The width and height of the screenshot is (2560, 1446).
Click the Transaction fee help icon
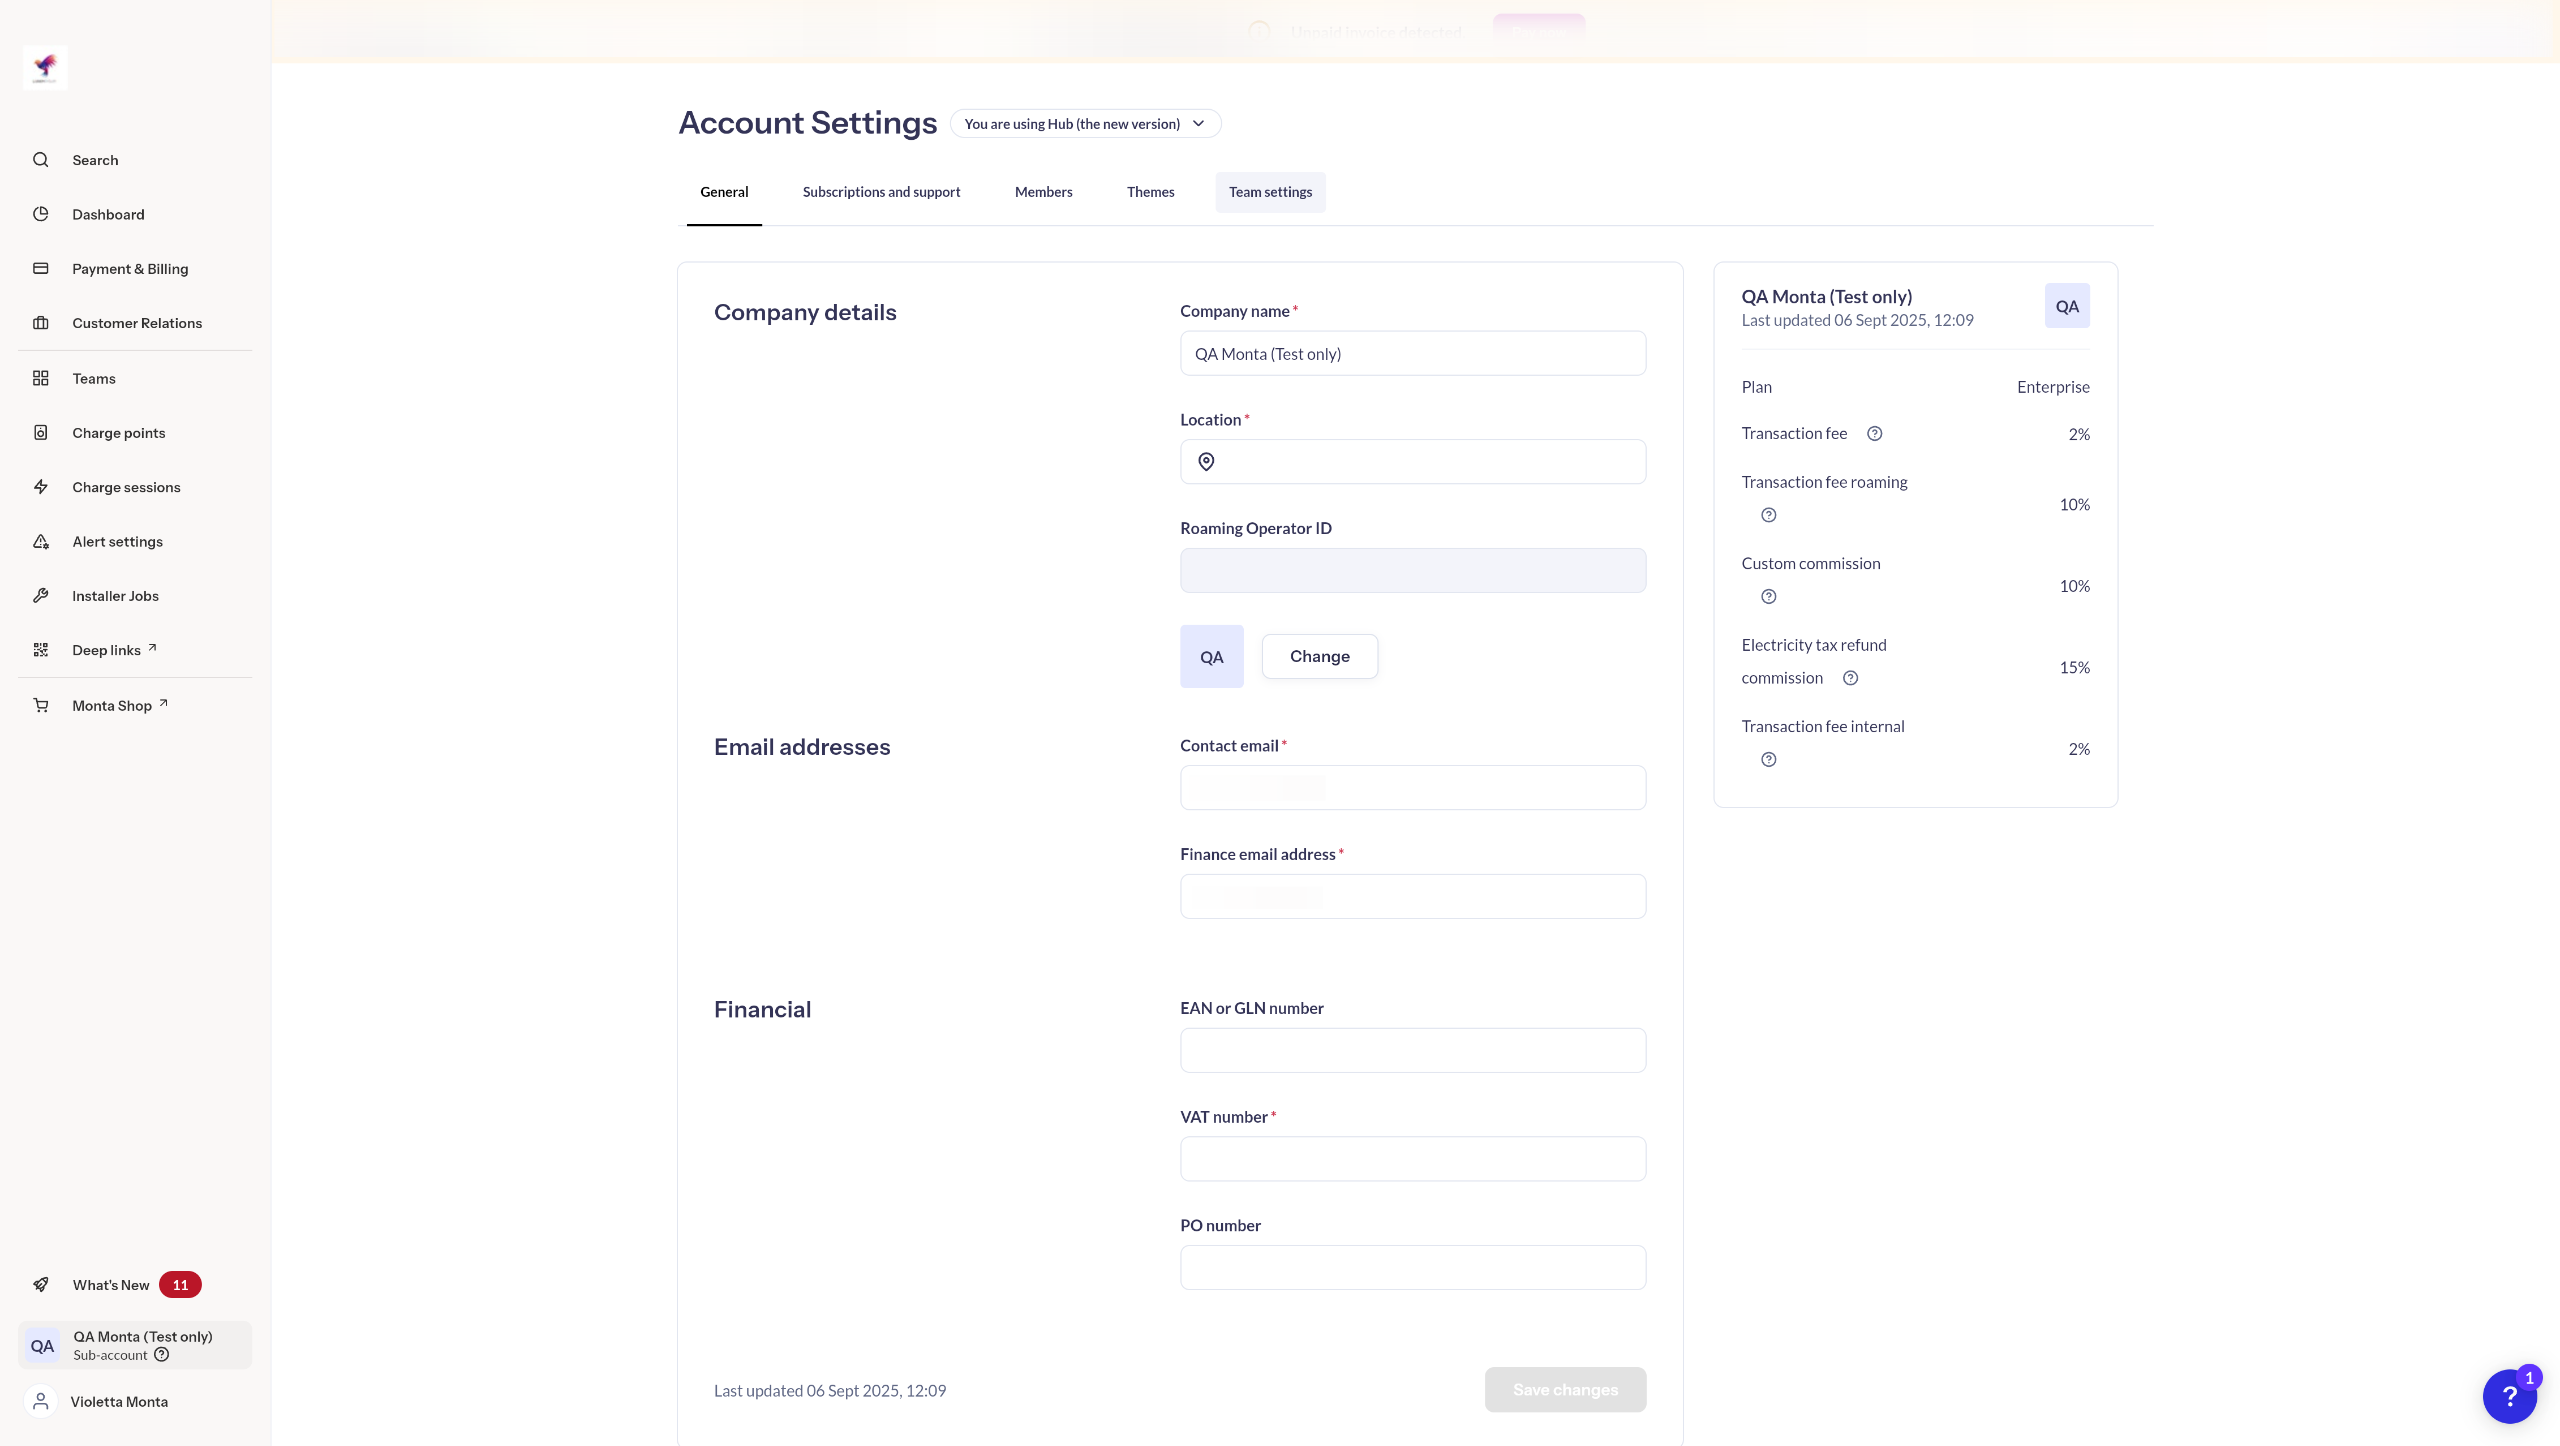pos(1875,433)
